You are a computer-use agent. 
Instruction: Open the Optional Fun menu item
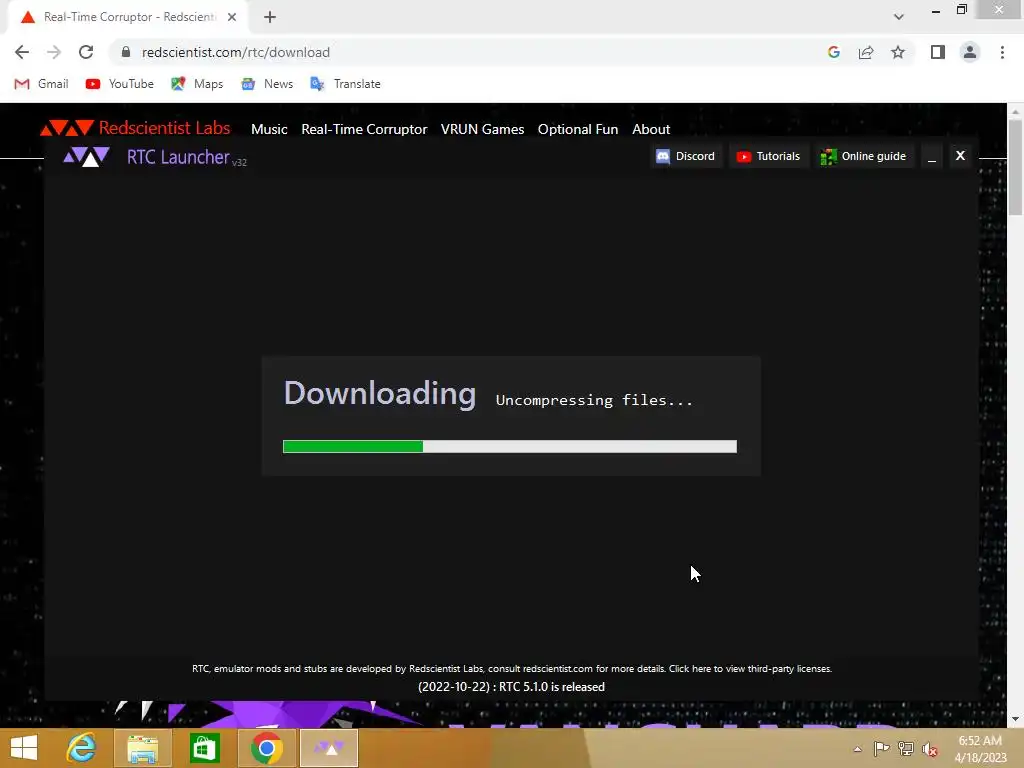(x=578, y=129)
